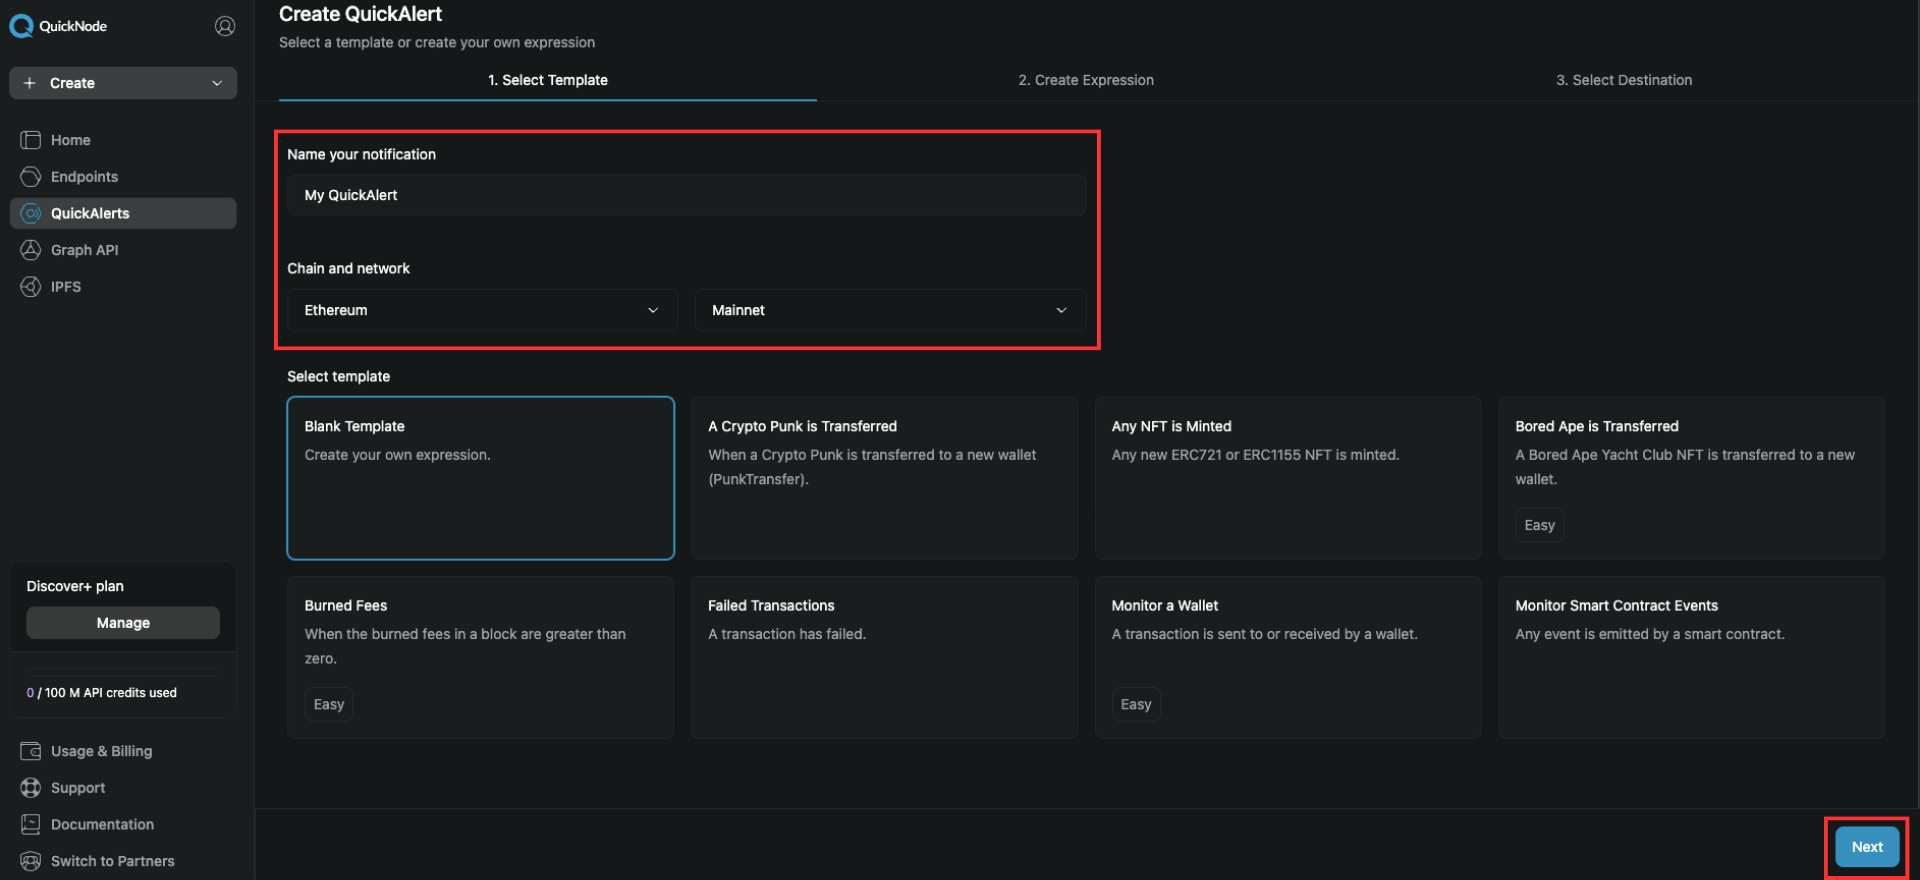Click the Discover+ plan label
Viewport: 1920px width, 880px height.
(x=75, y=586)
